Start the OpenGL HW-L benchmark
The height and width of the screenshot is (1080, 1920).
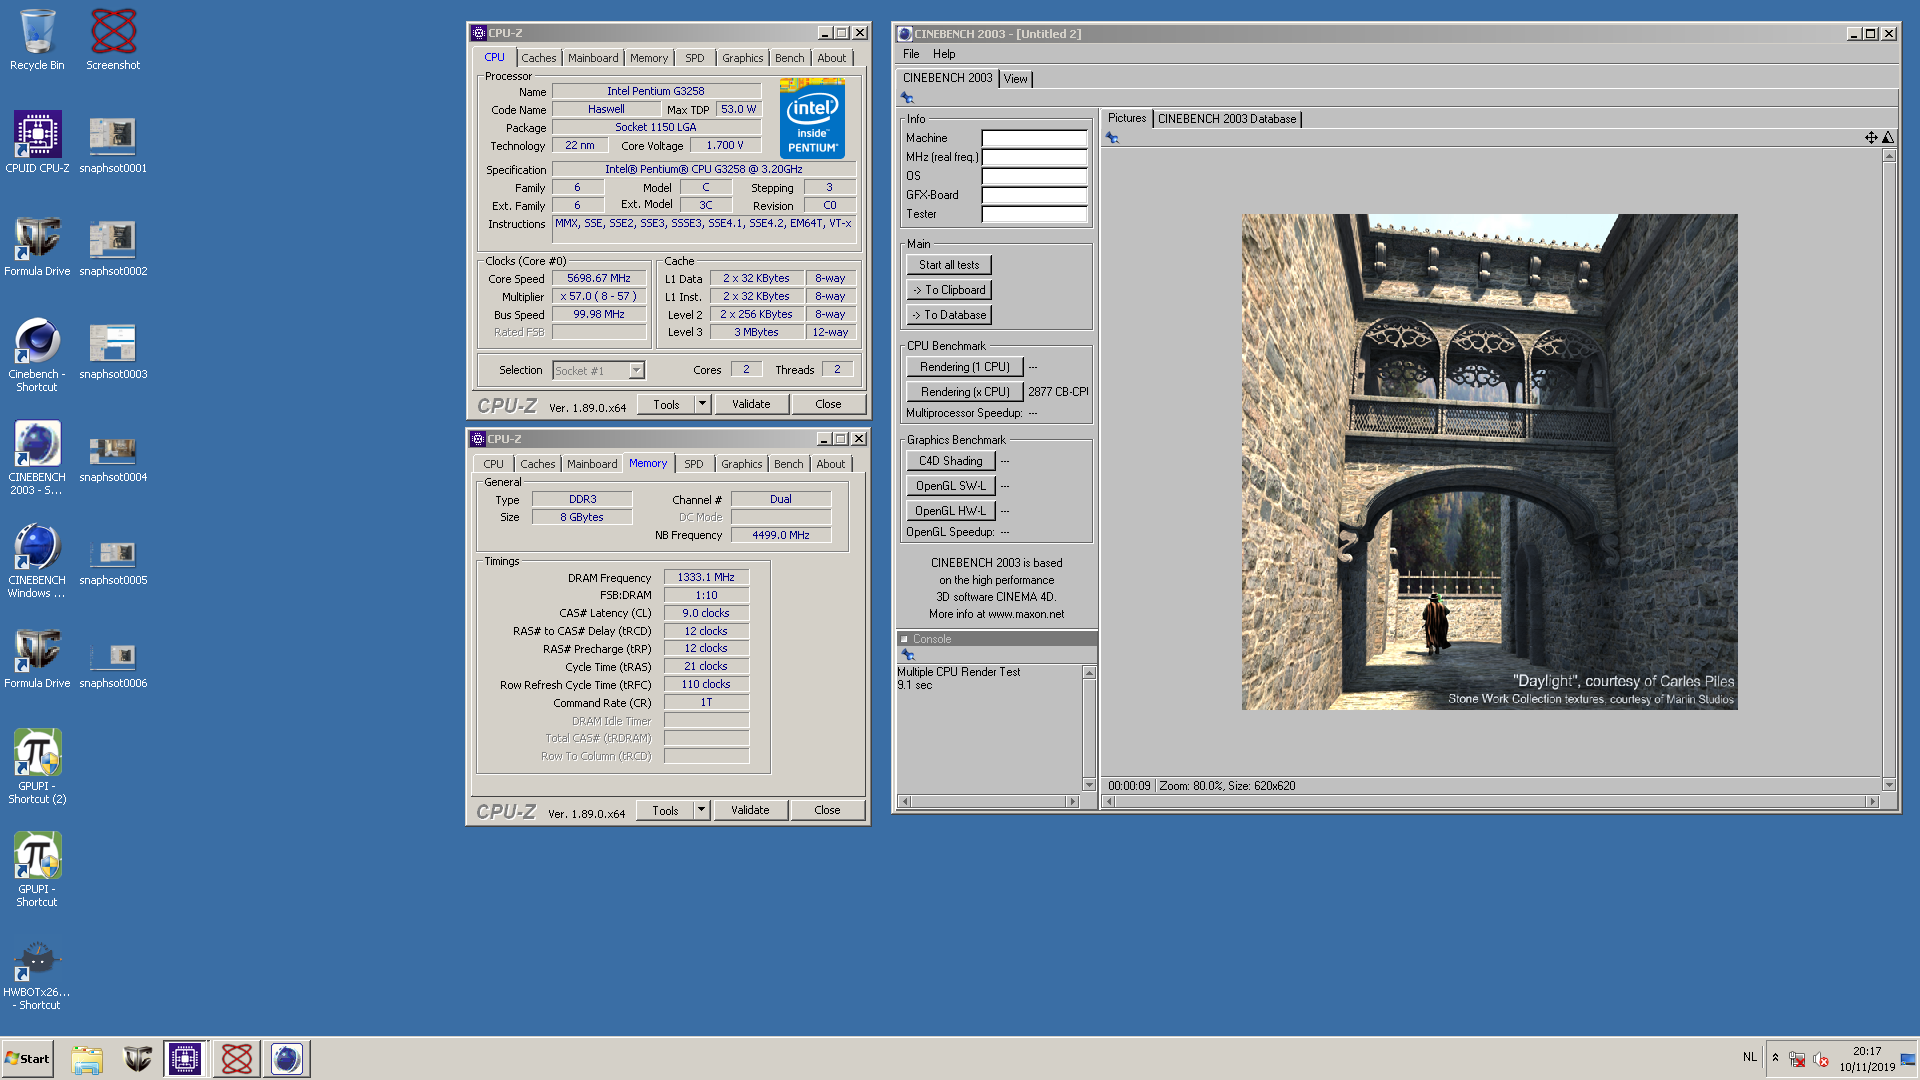[x=951, y=511]
